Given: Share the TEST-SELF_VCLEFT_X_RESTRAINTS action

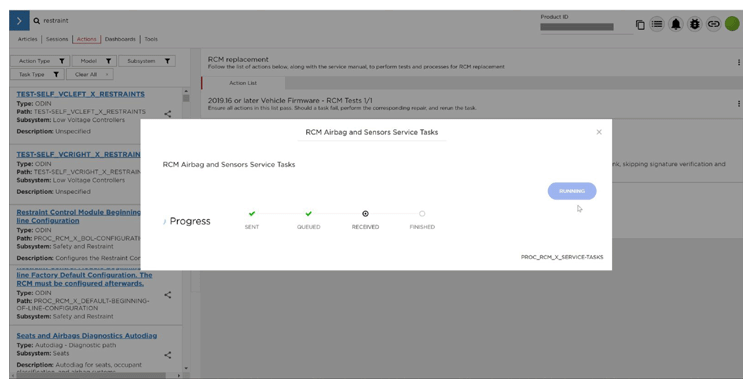Looking at the screenshot, I should 167,114.
